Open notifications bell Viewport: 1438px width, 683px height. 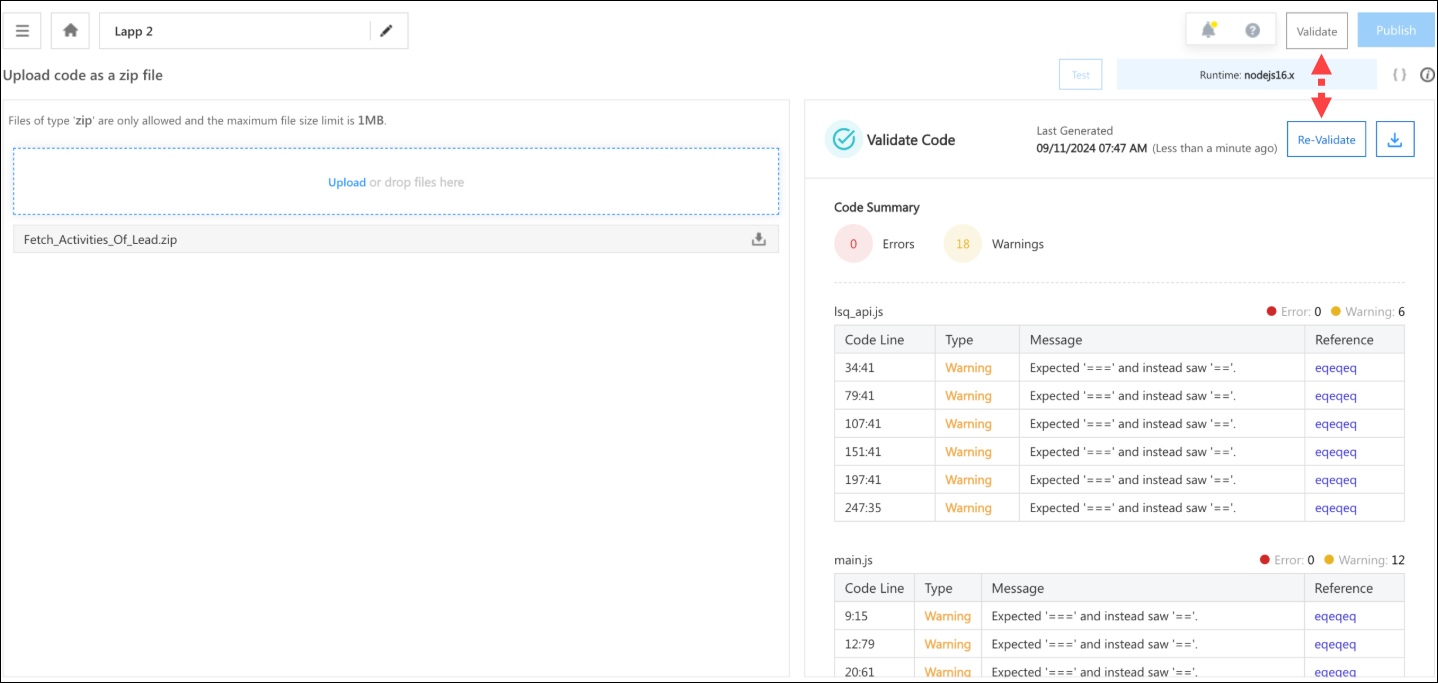(1209, 30)
